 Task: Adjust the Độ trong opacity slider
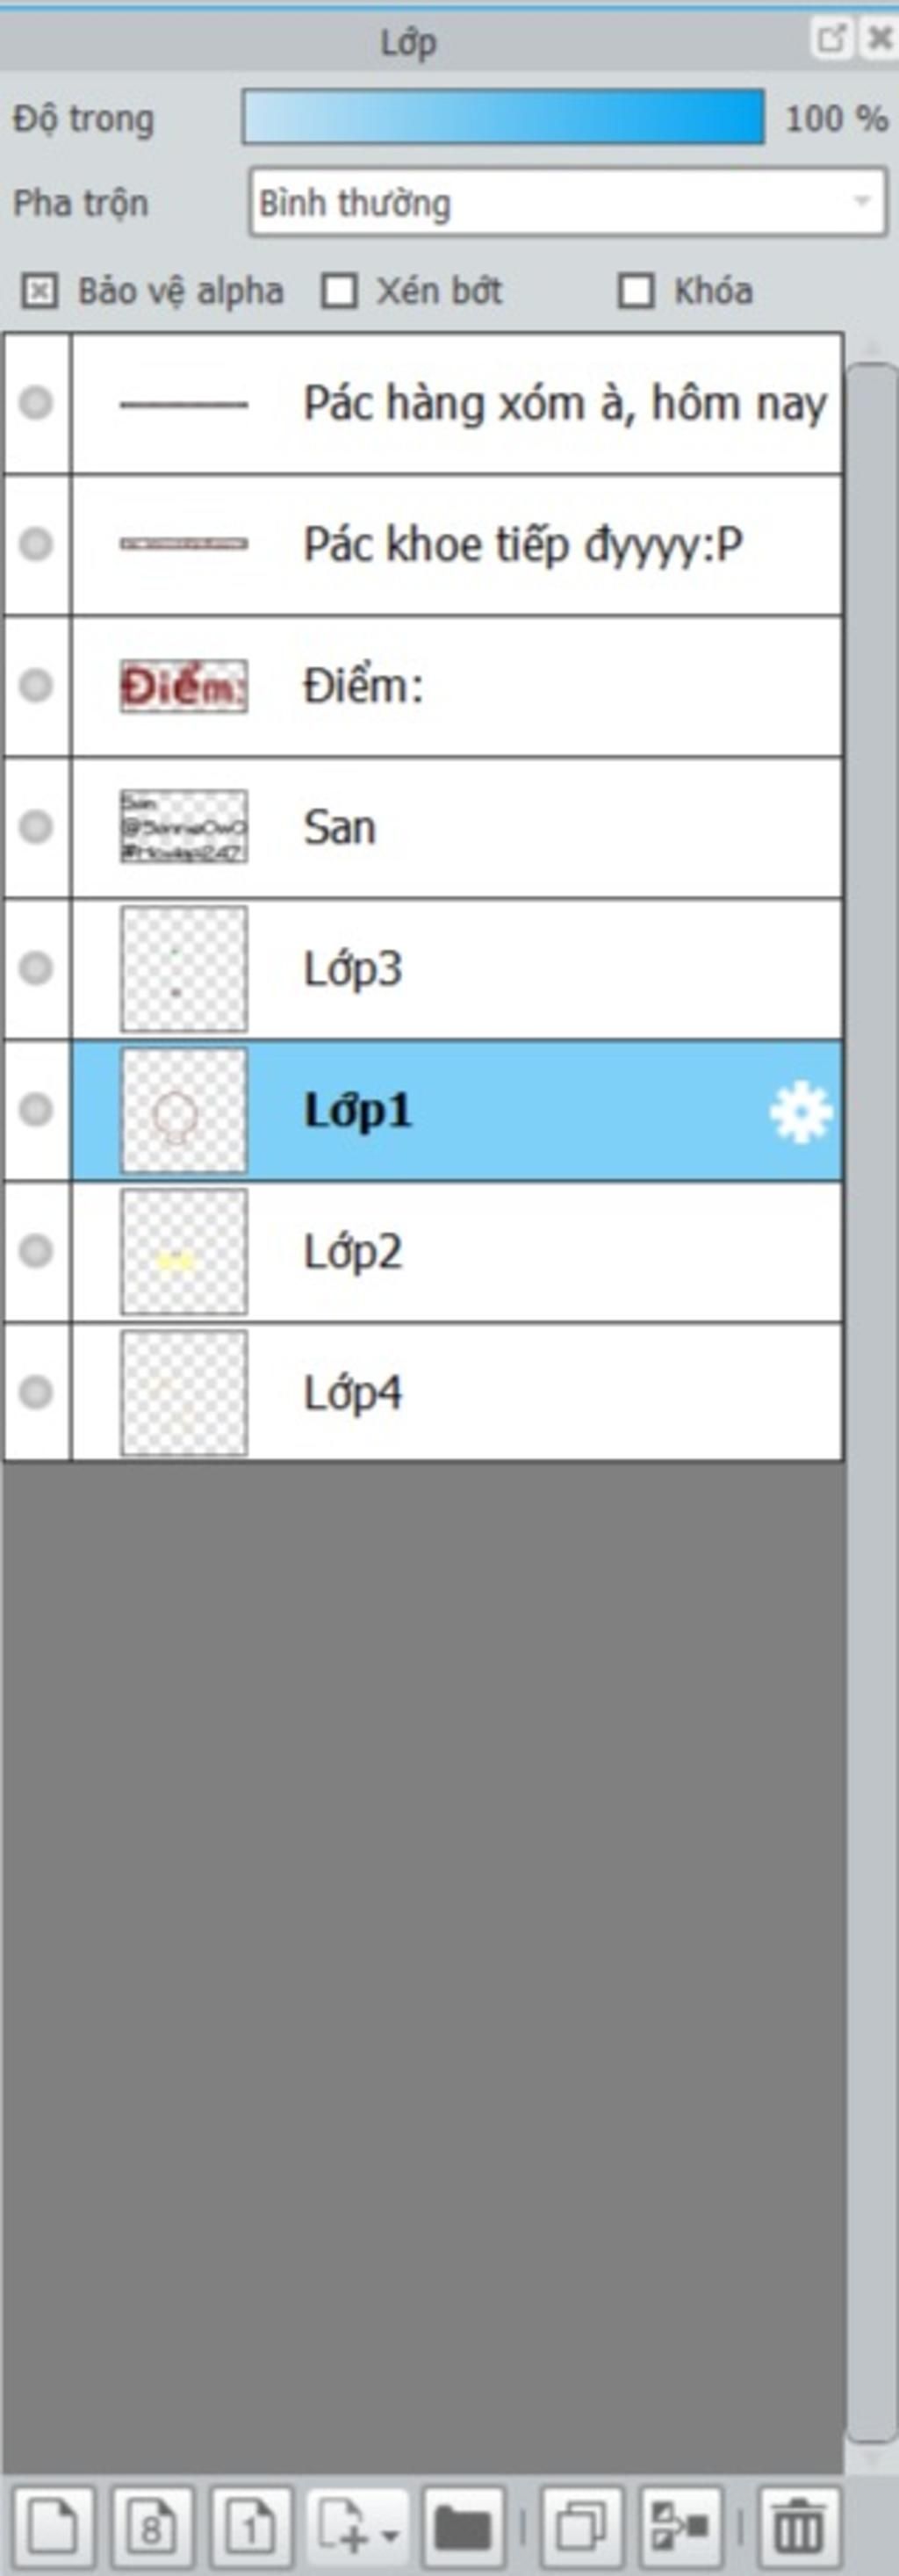(x=504, y=117)
